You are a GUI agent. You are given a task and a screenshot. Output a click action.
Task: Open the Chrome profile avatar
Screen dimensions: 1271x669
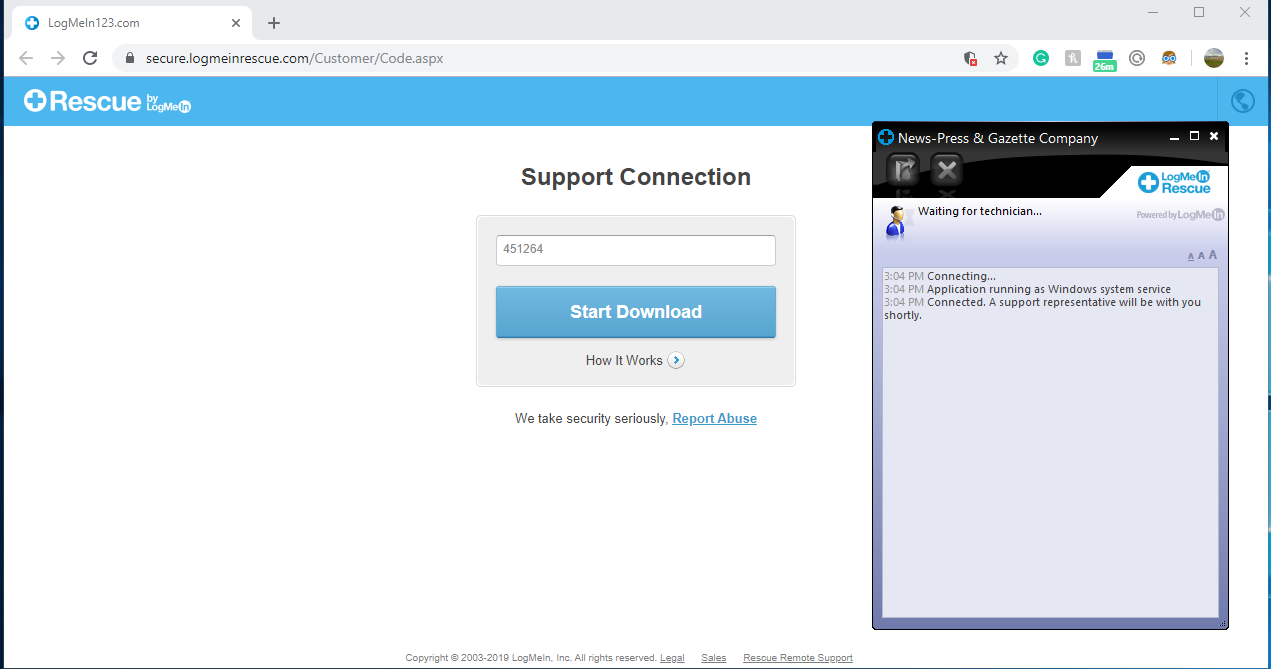[x=1214, y=58]
